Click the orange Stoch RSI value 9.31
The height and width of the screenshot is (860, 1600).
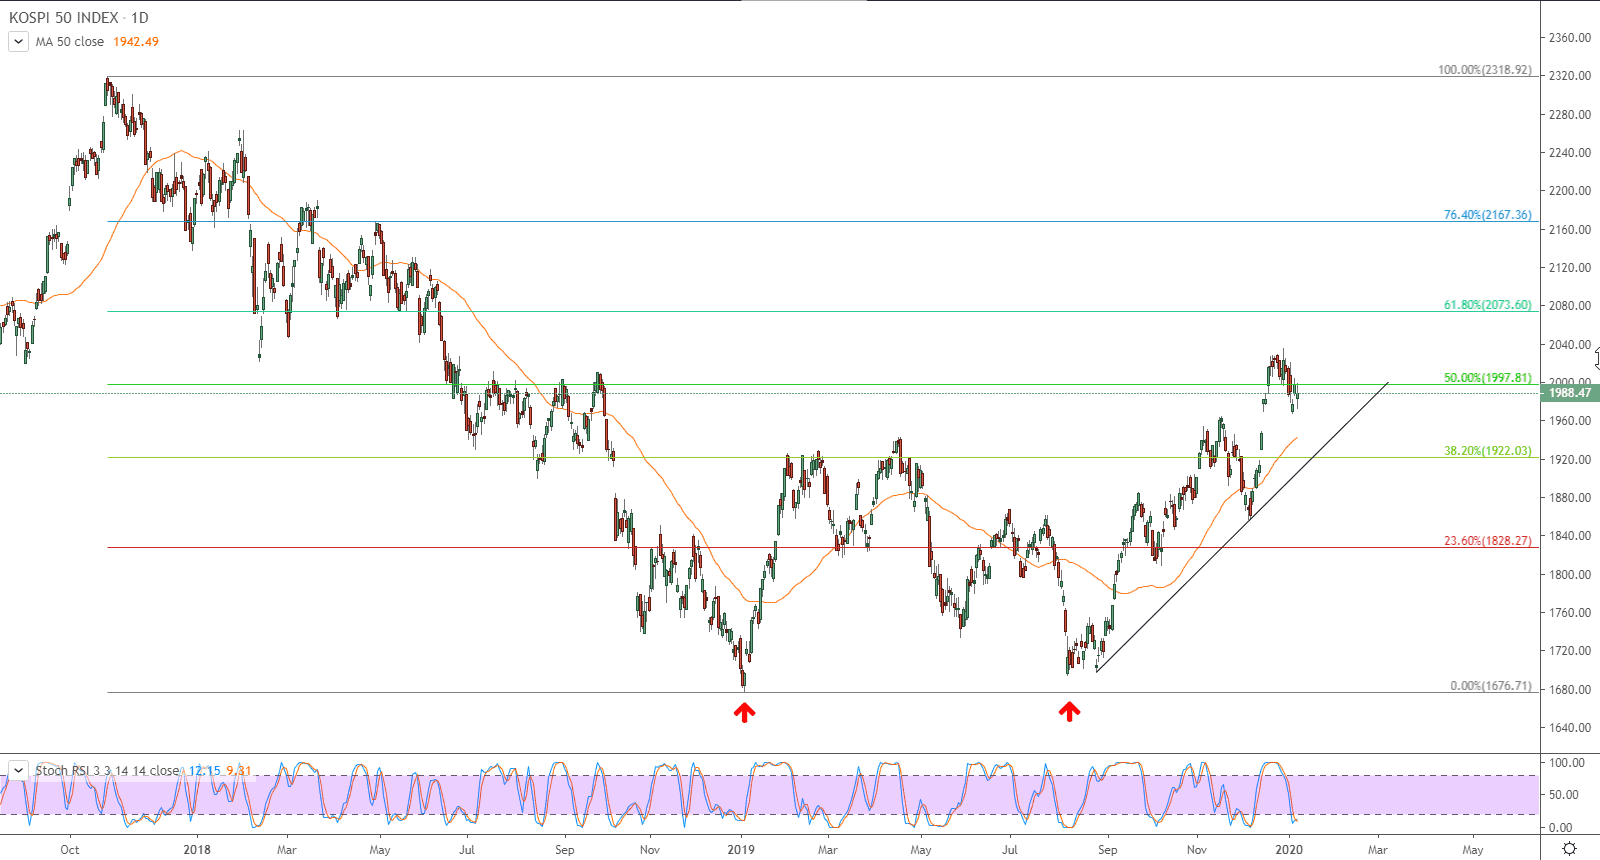pos(239,770)
